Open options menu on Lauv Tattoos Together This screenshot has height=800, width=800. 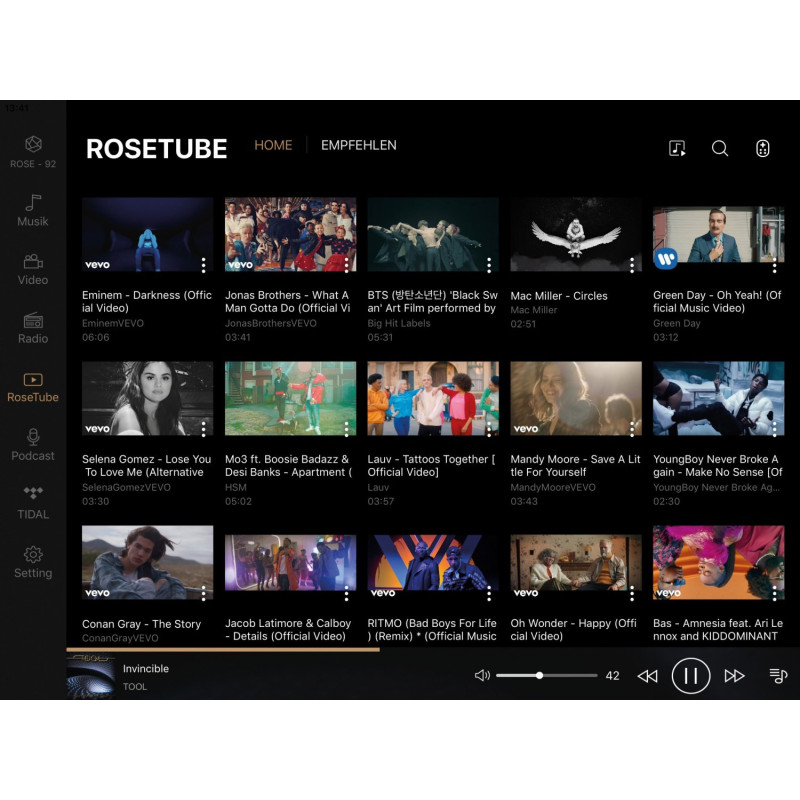click(x=489, y=429)
